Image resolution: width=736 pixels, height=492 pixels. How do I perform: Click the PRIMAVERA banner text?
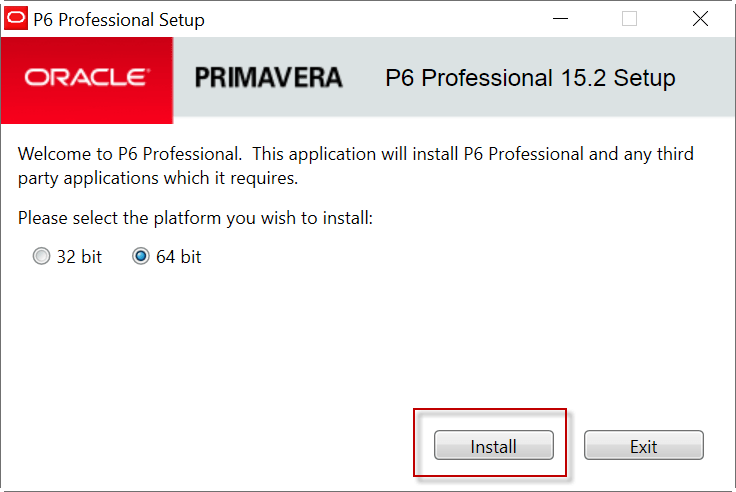pyautogui.click(x=268, y=78)
